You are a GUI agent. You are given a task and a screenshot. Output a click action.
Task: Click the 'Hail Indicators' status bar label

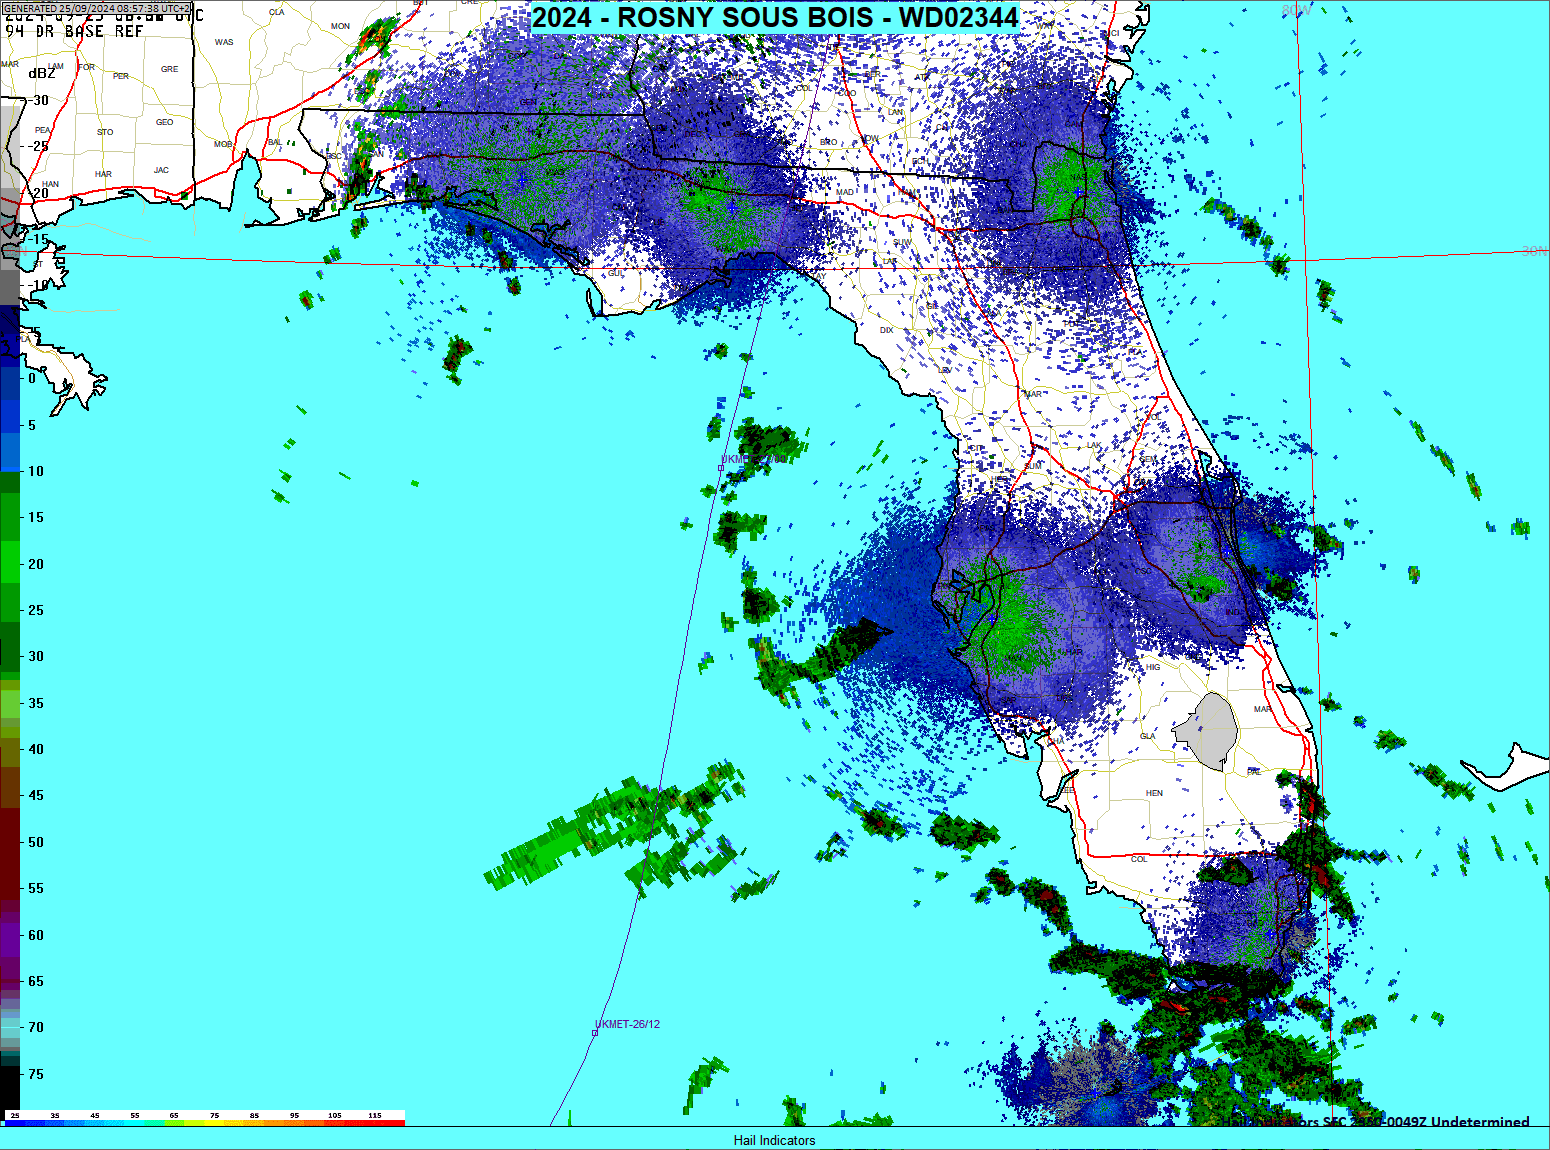774,1140
